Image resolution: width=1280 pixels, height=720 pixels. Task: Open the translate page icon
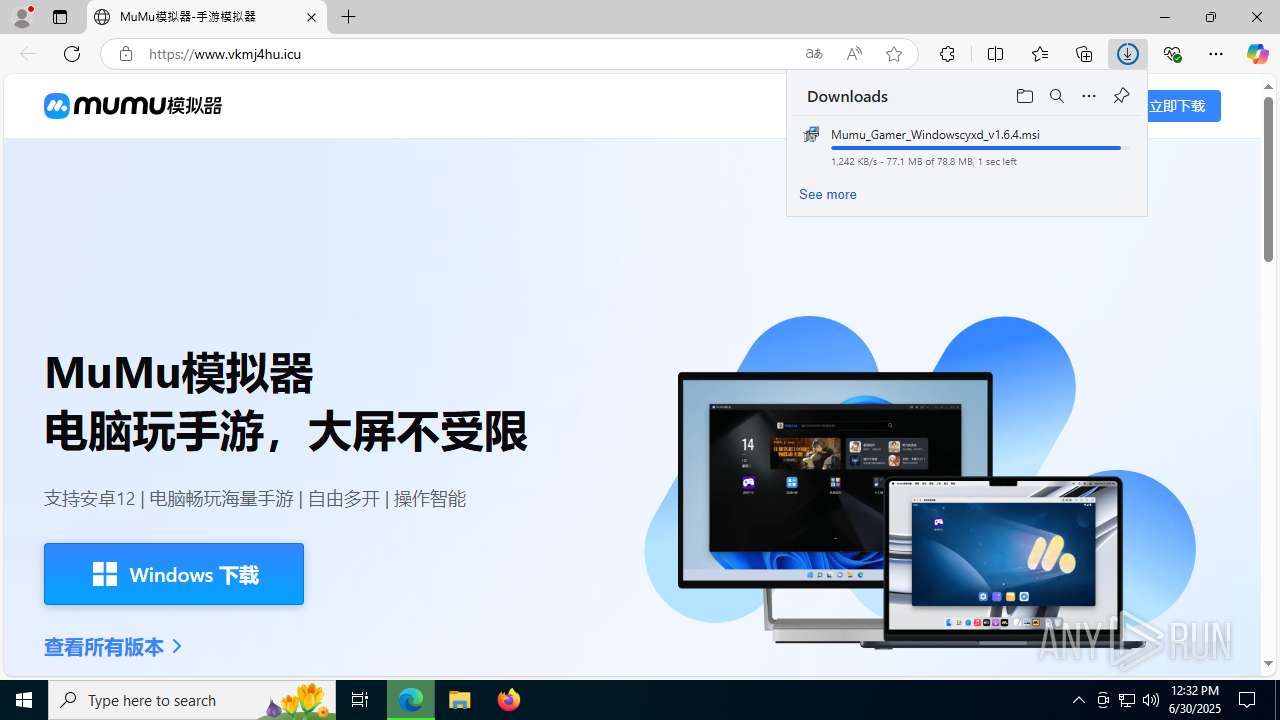click(814, 54)
